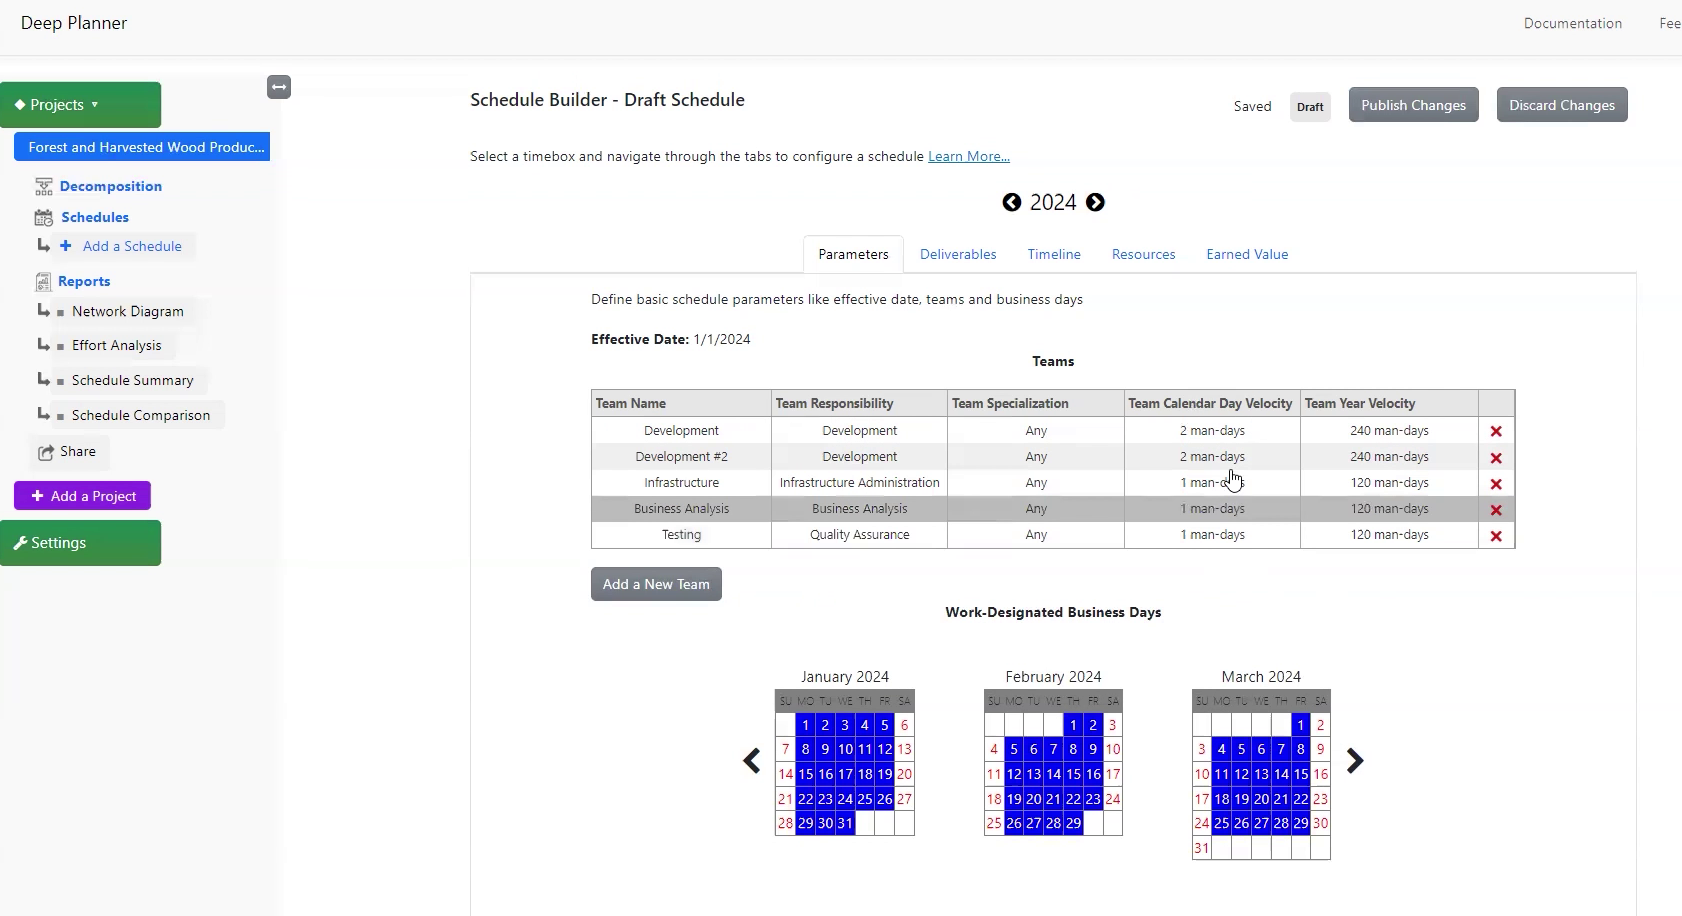The image size is (1682, 916).
Task: Click the Development #2 team name
Action: pos(681,457)
